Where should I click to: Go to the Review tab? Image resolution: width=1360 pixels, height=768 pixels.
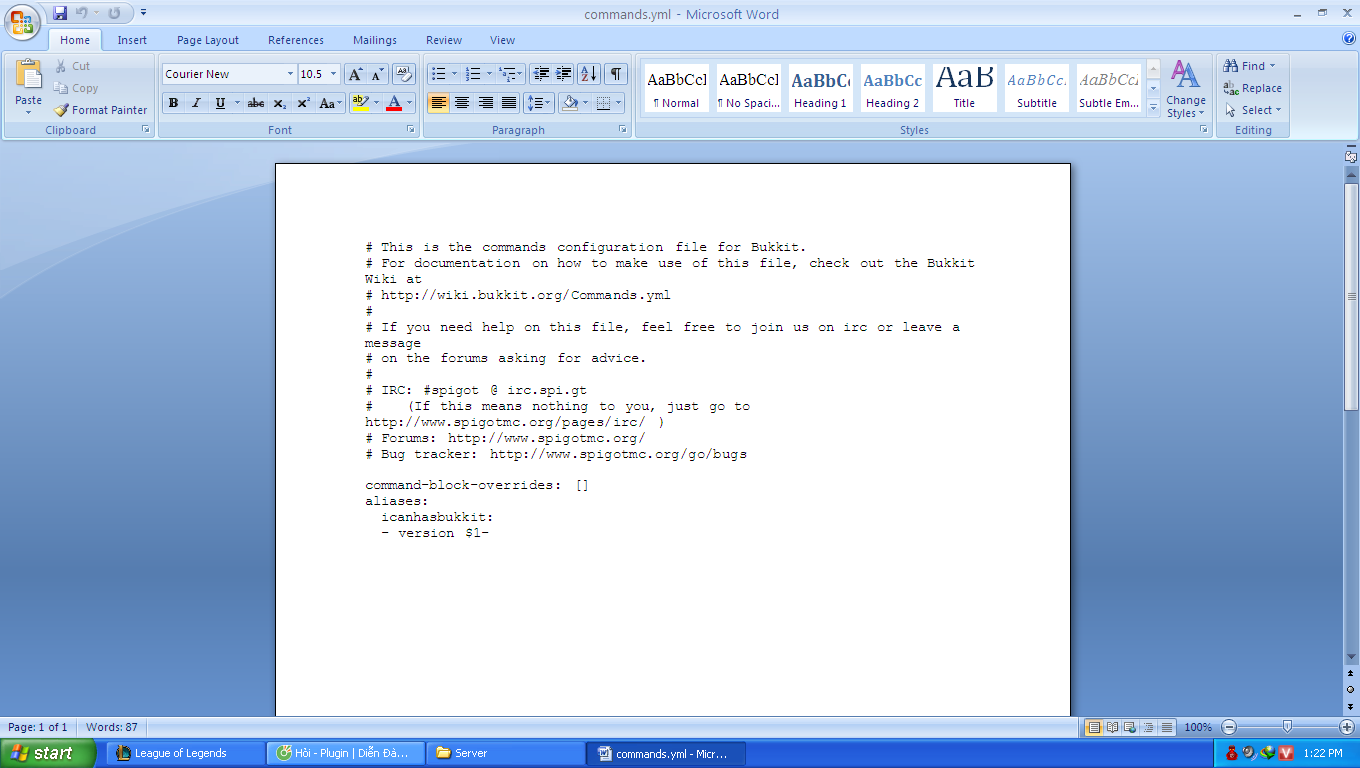coord(444,40)
